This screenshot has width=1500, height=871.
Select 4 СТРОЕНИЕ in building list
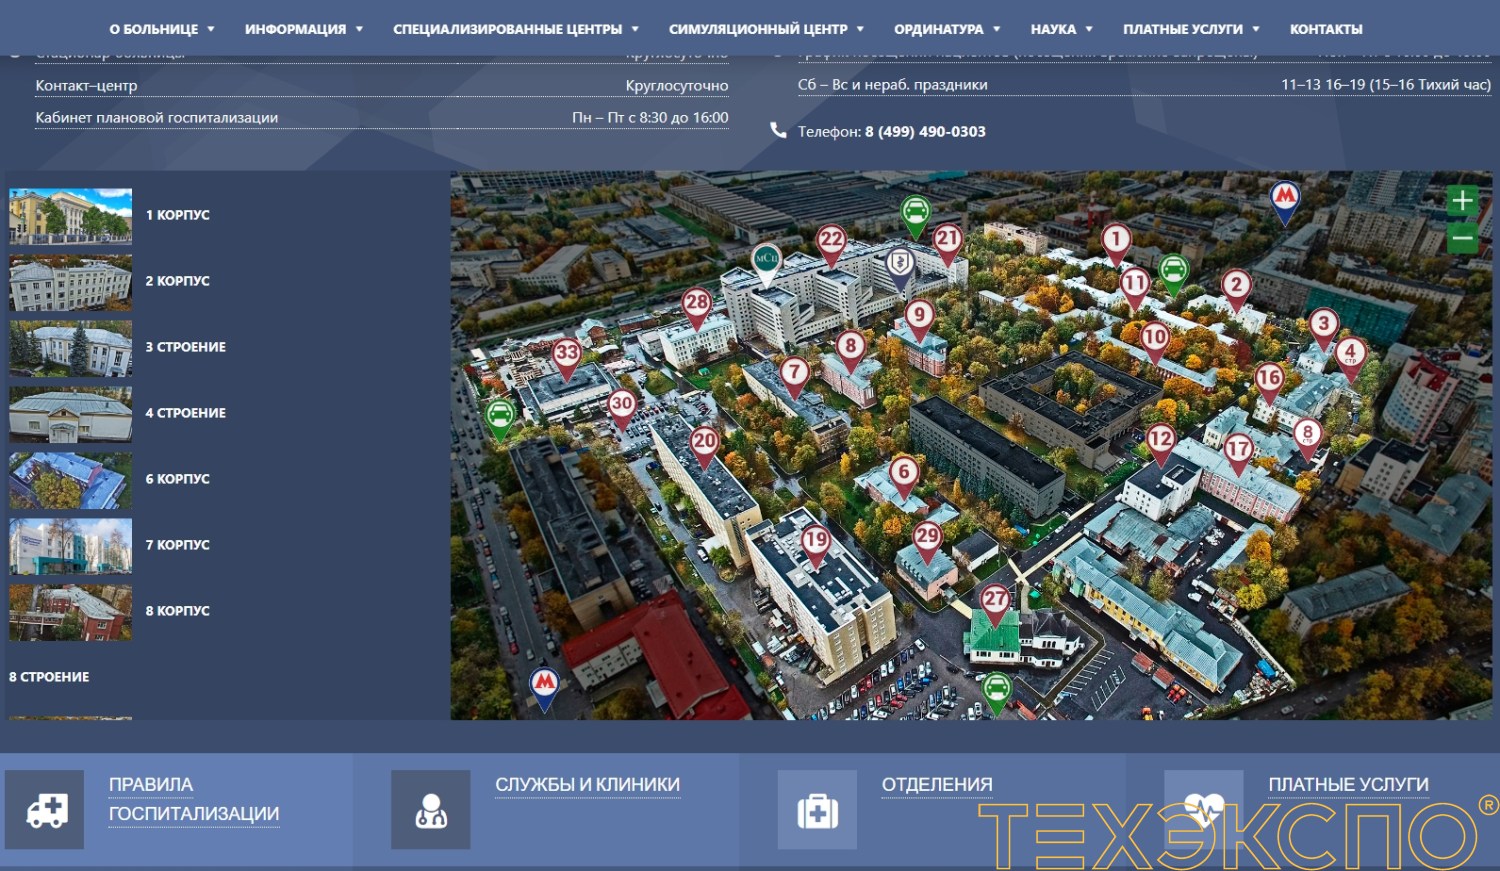point(186,413)
